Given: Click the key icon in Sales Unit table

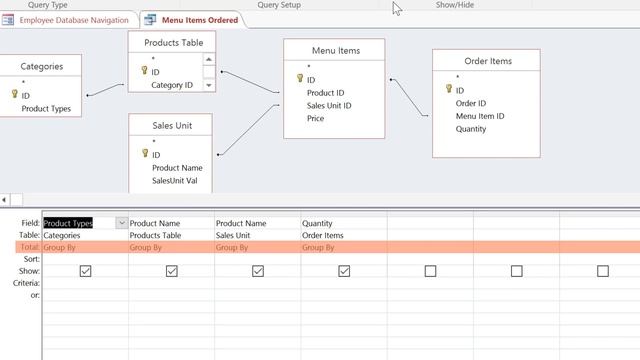Looking at the screenshot, I should pyautogui.click(x=145, y=153).
